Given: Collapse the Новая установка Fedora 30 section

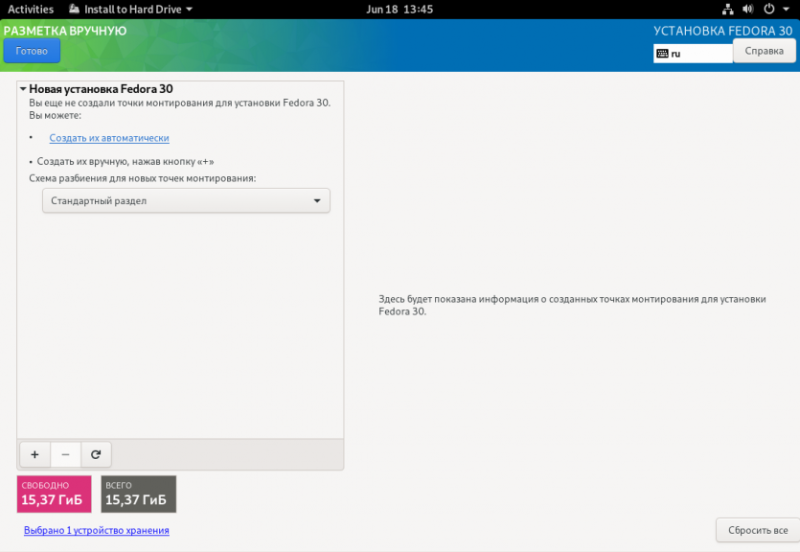Looking at the screenshot, I should coord(23,89).
